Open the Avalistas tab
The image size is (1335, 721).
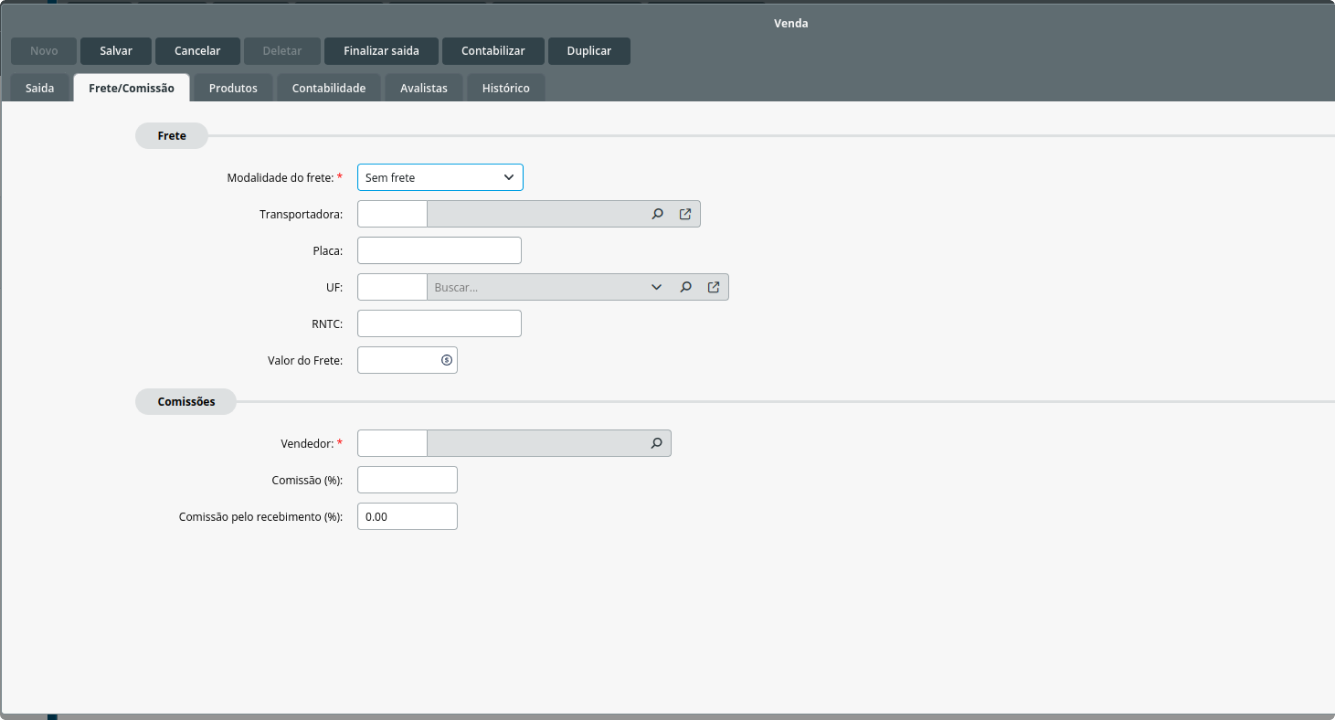424,88
